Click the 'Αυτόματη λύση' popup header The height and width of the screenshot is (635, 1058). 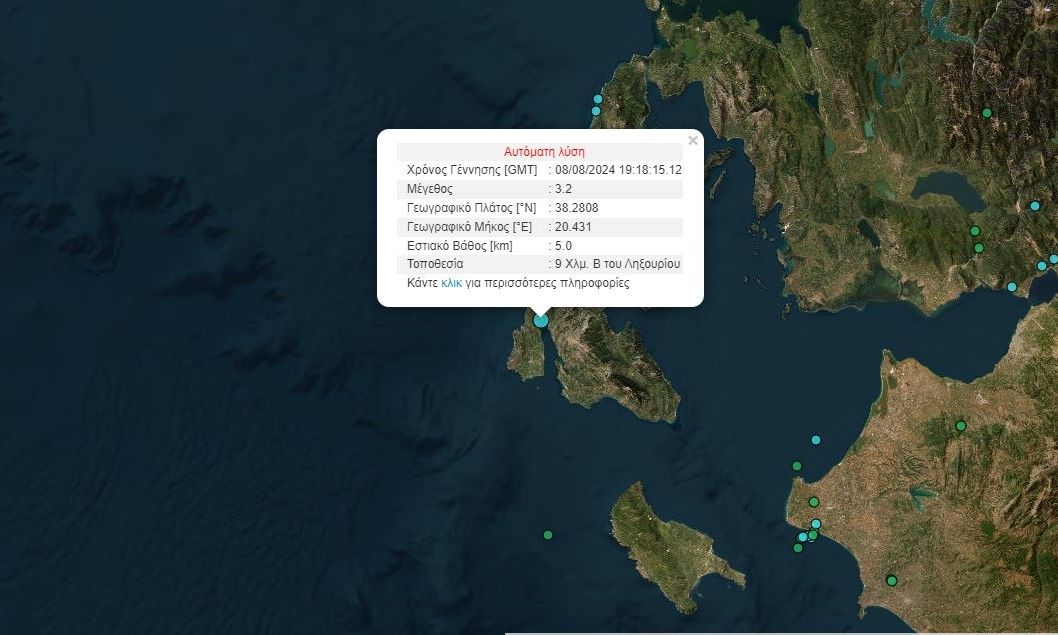tap(544, 151)
